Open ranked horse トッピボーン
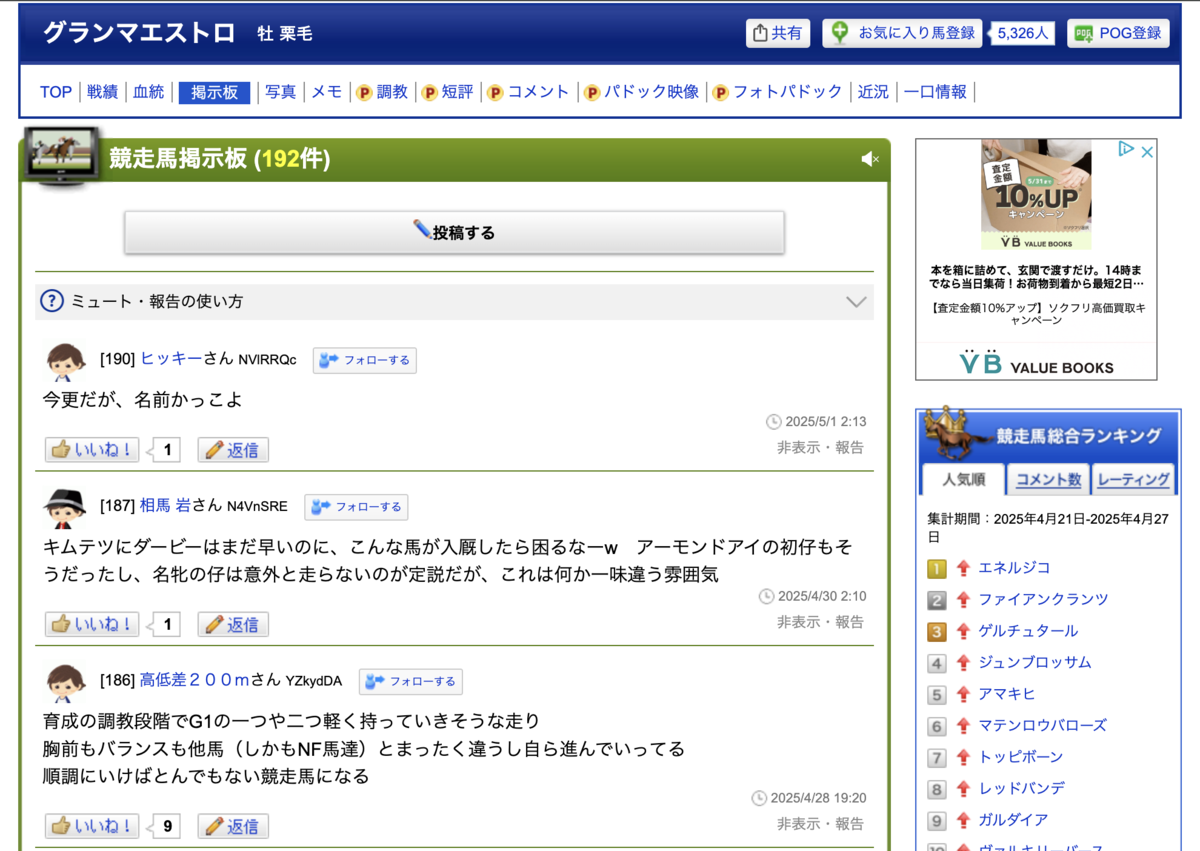The height and width of the screenshot is (851, 1200). click(1021, 757)
